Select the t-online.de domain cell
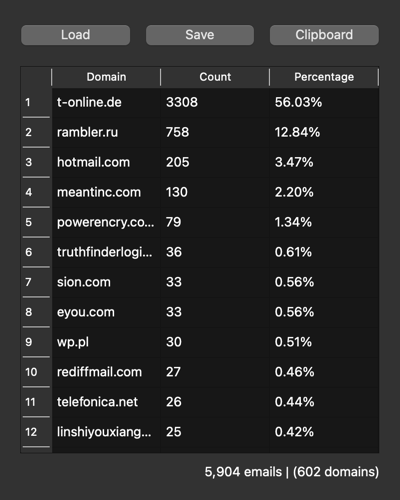 (106, 102)
